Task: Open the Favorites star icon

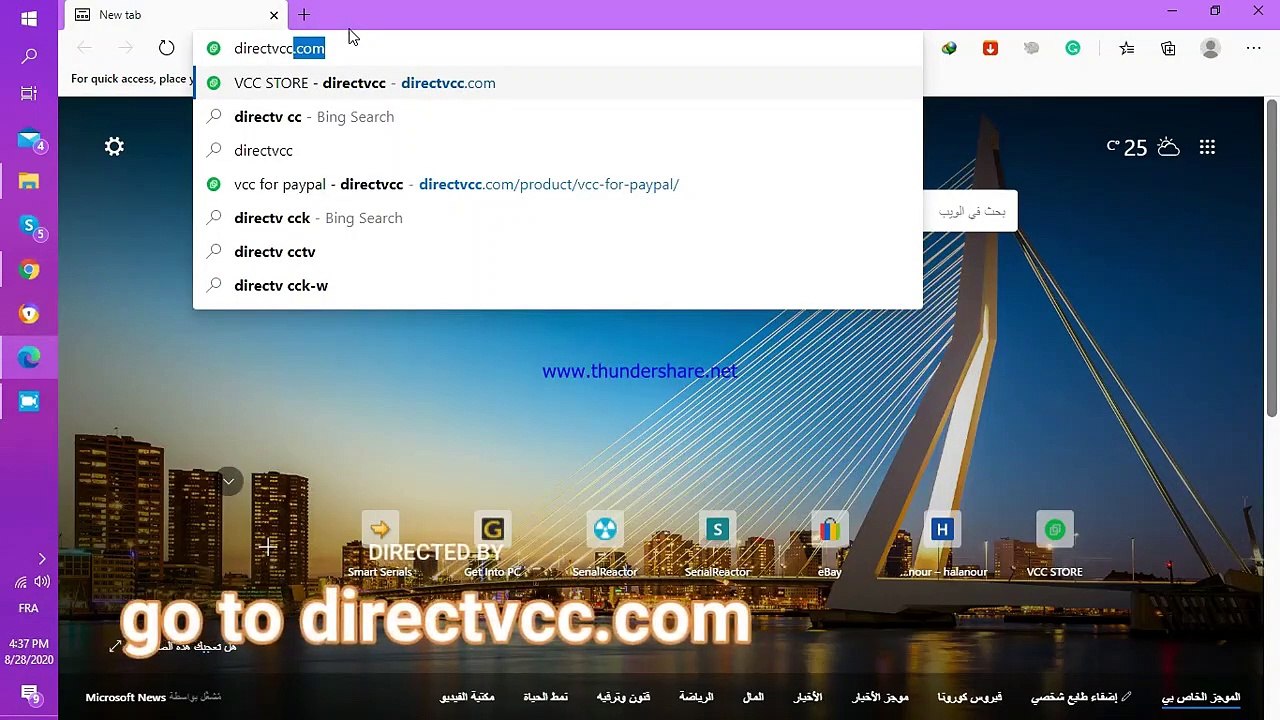Action: click(x=1127, y=48)
